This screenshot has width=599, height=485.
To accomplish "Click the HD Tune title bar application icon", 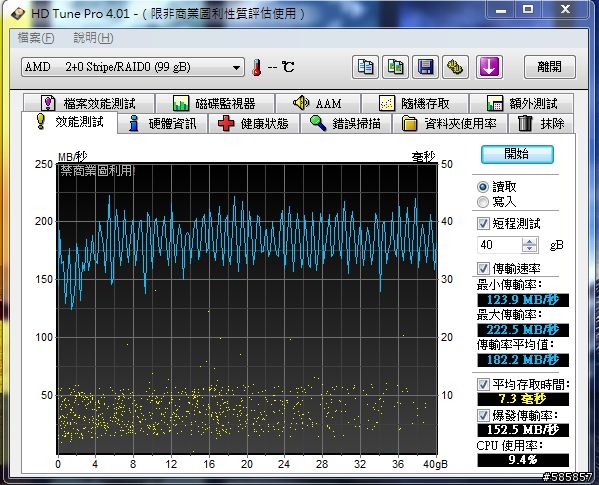I will tap(18, 14).
